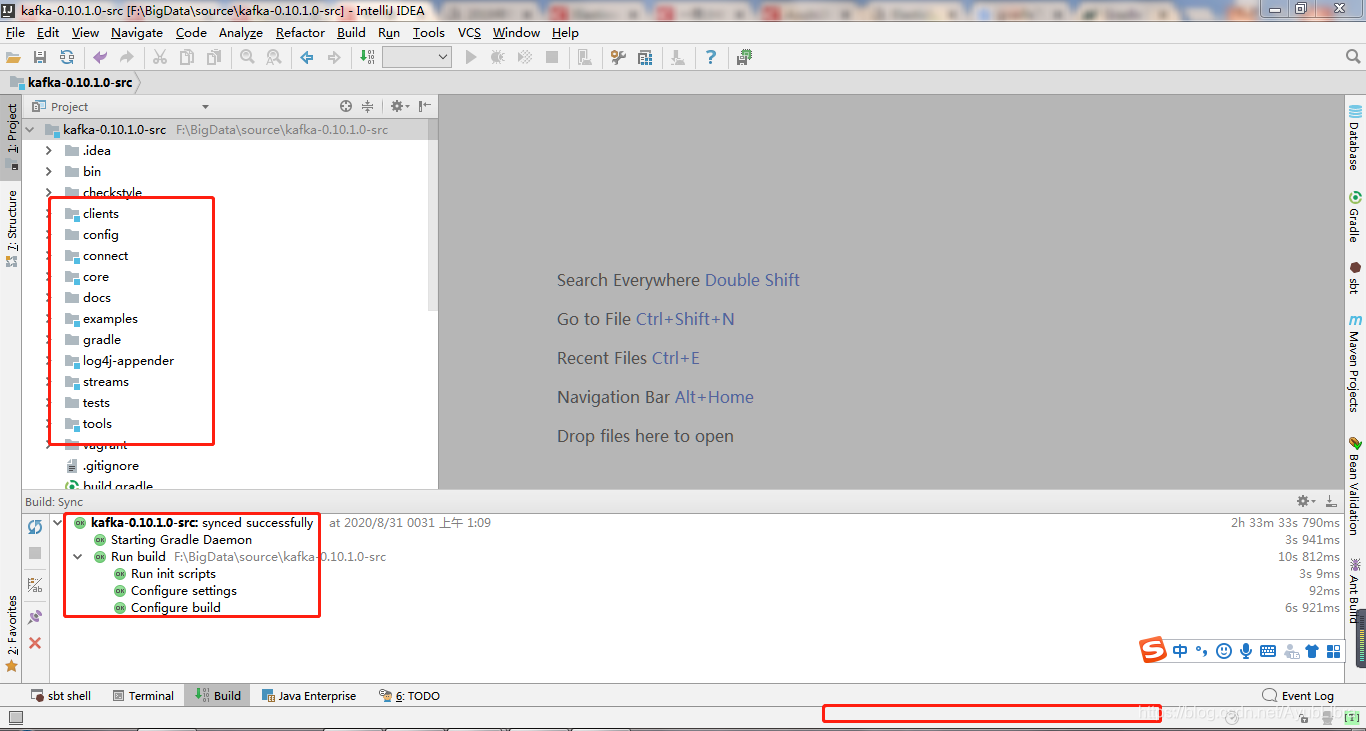Click the Copy toolbar icon
Screen dimensions: 1366x731
186,58
